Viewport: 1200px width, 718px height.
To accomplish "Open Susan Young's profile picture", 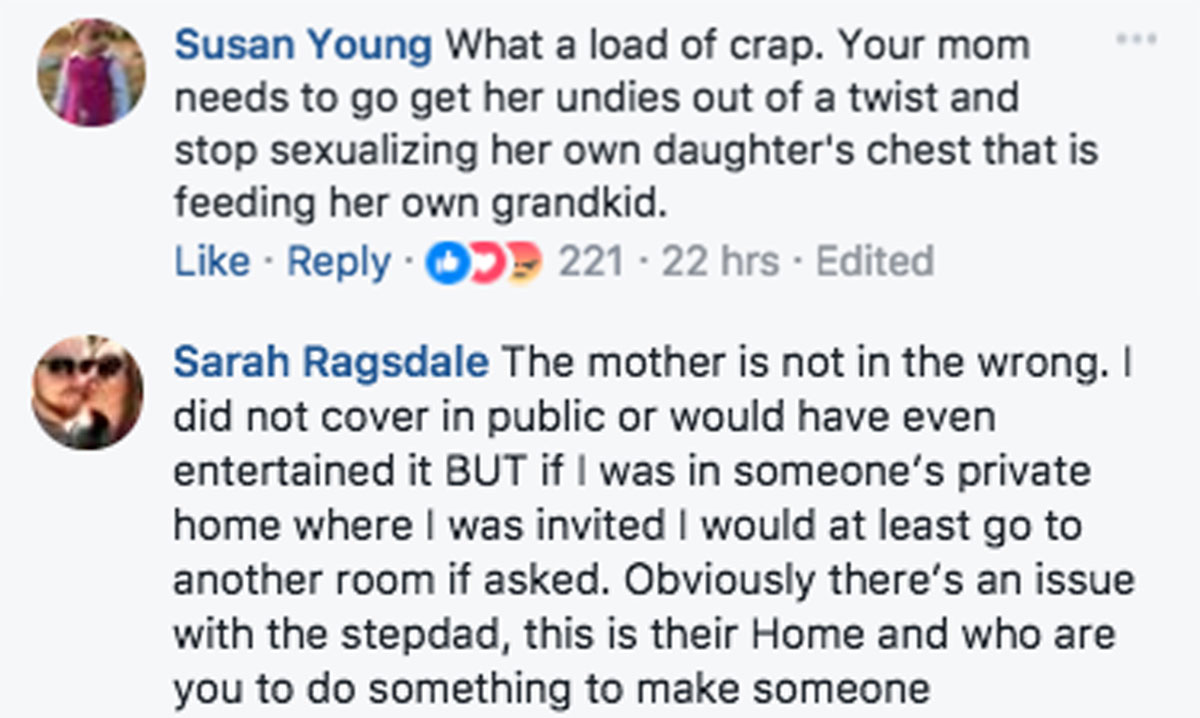I will click(91, 72).
